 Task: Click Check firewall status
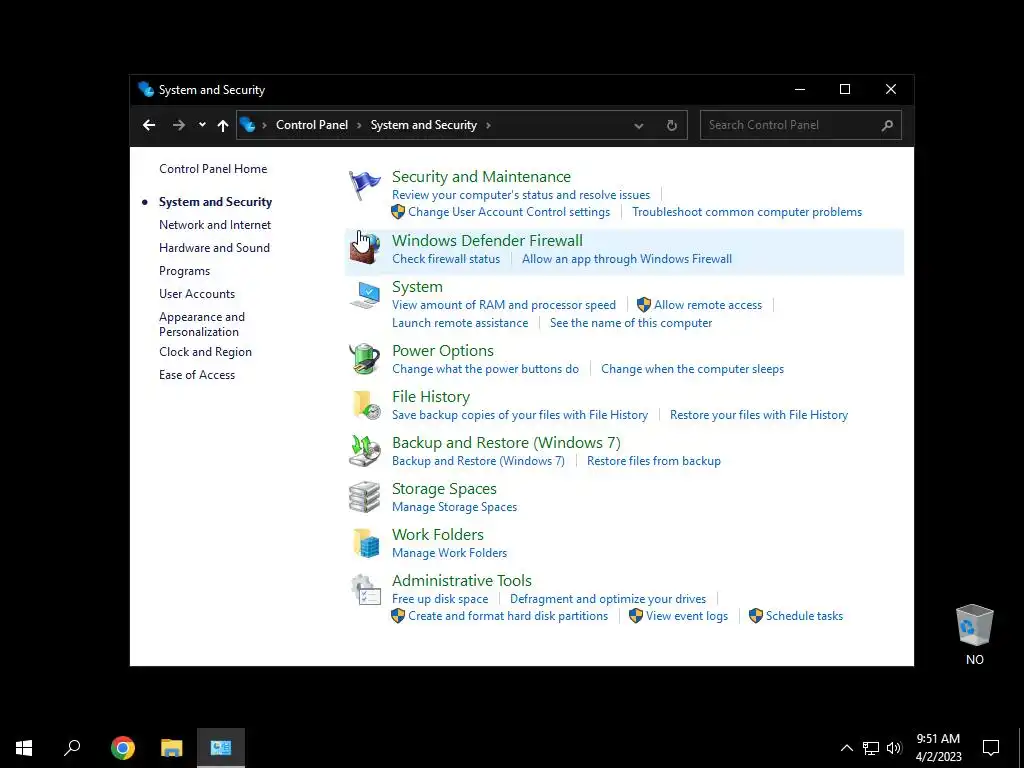click(446, 259)
